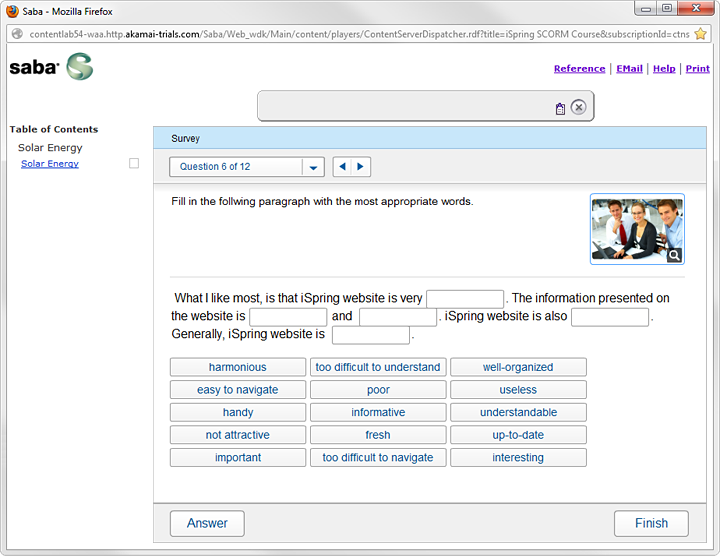Click blank after 'Generally, iSpring website is'
The height and width of the screenshot is (556, 721).
pos(371,335)
